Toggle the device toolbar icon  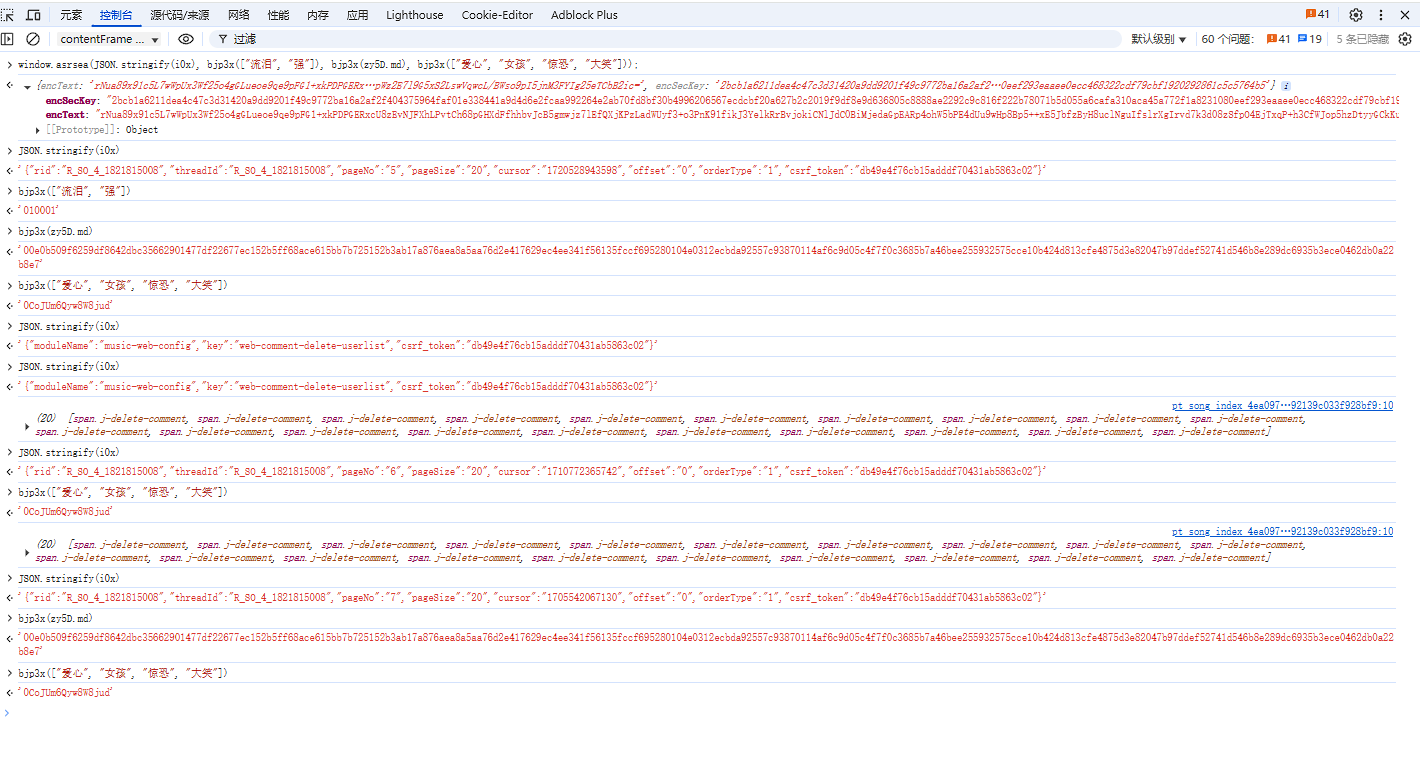click(33, 15)
